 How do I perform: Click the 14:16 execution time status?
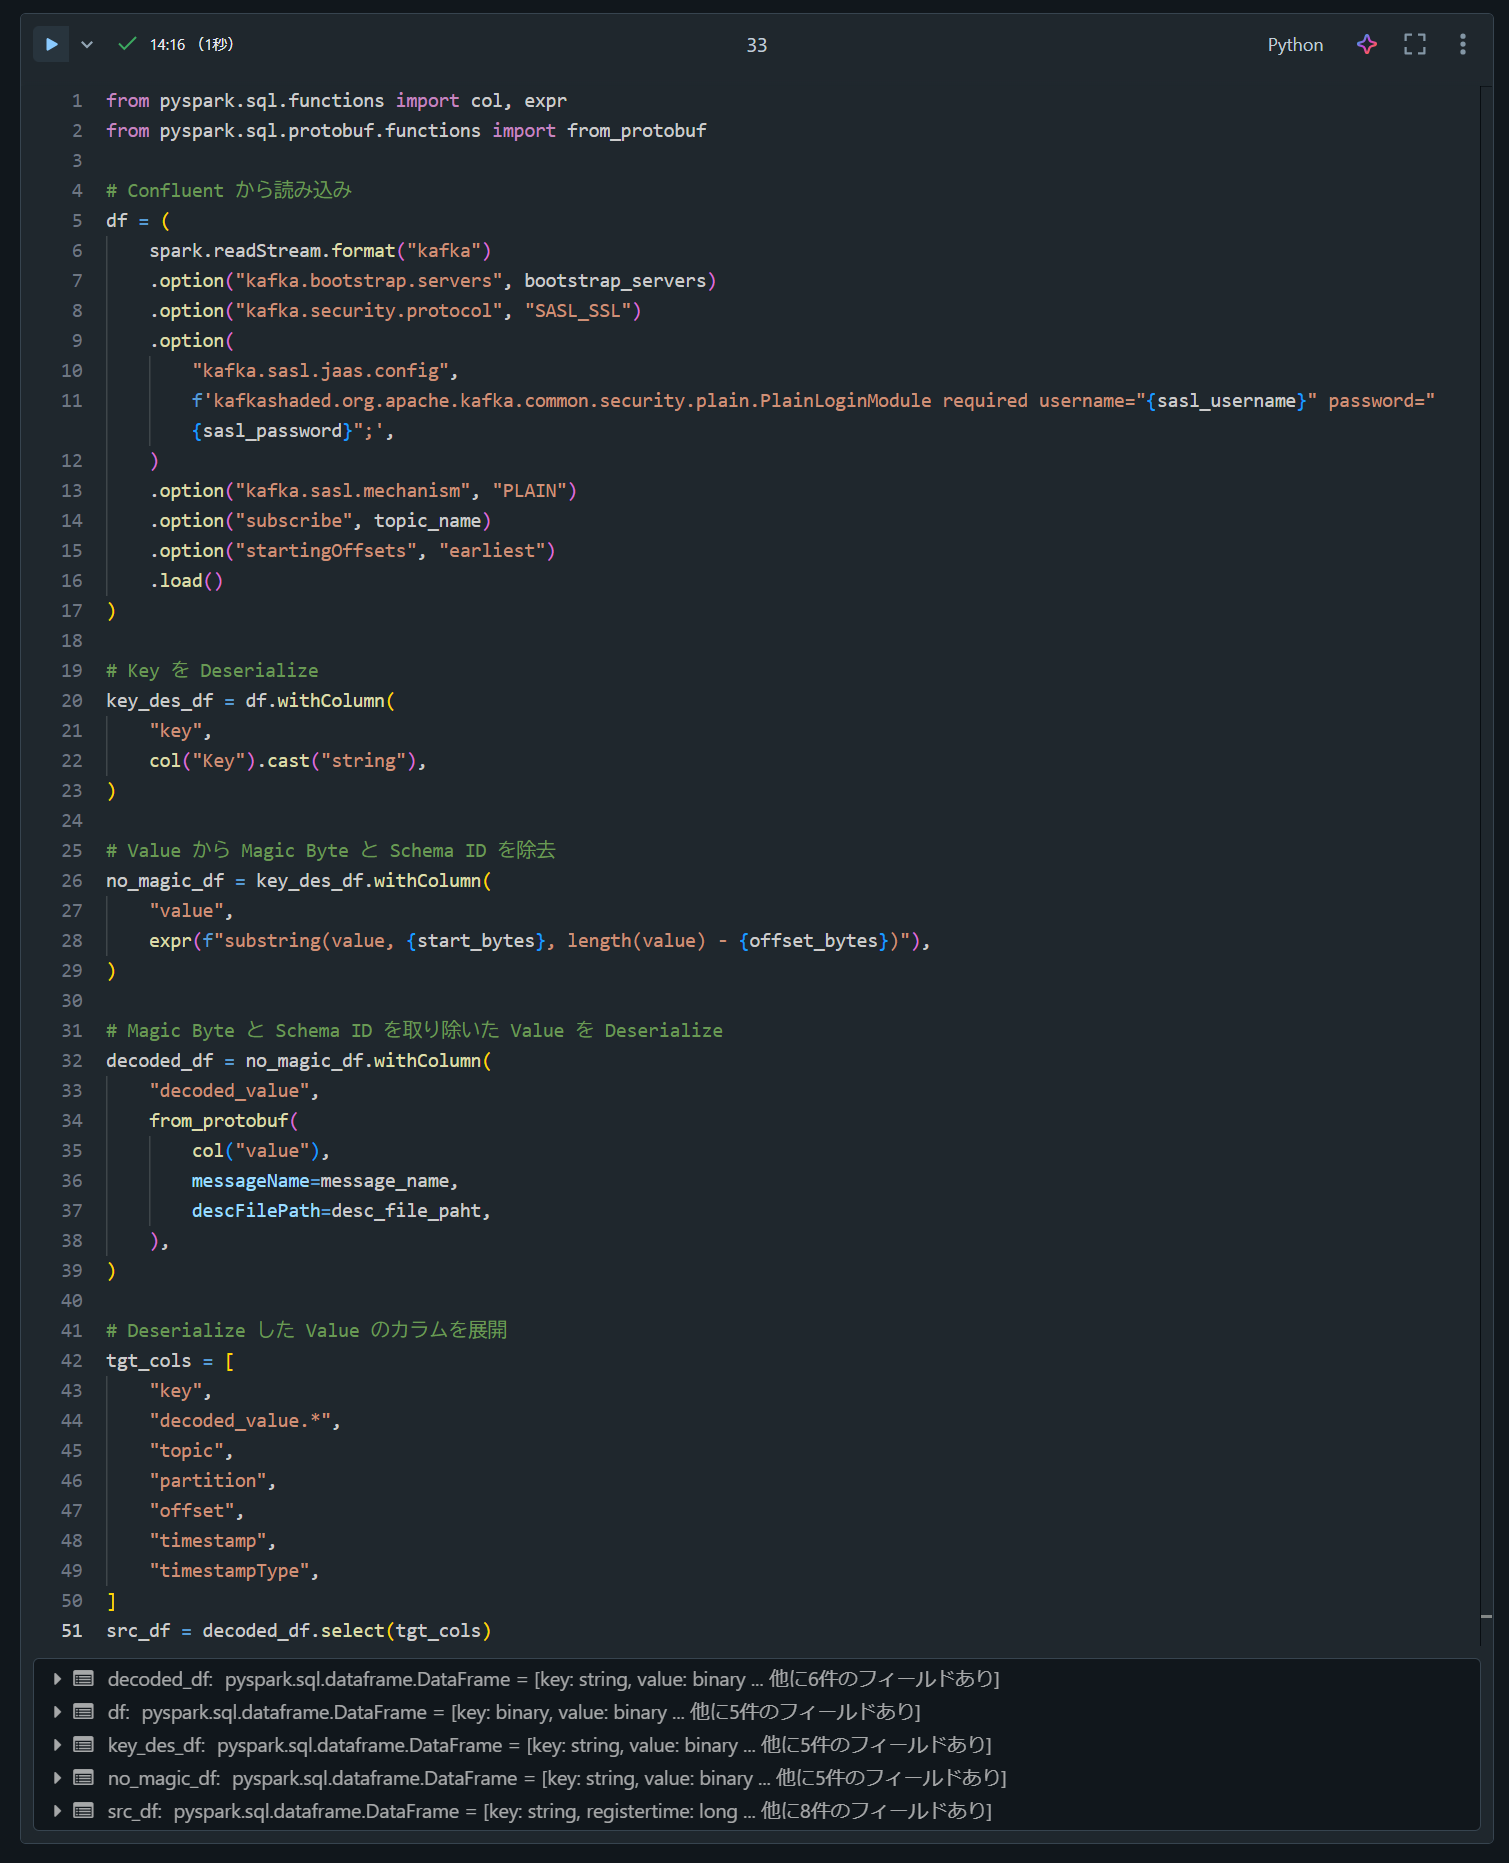pyautogui.click(x=191, y=44)
